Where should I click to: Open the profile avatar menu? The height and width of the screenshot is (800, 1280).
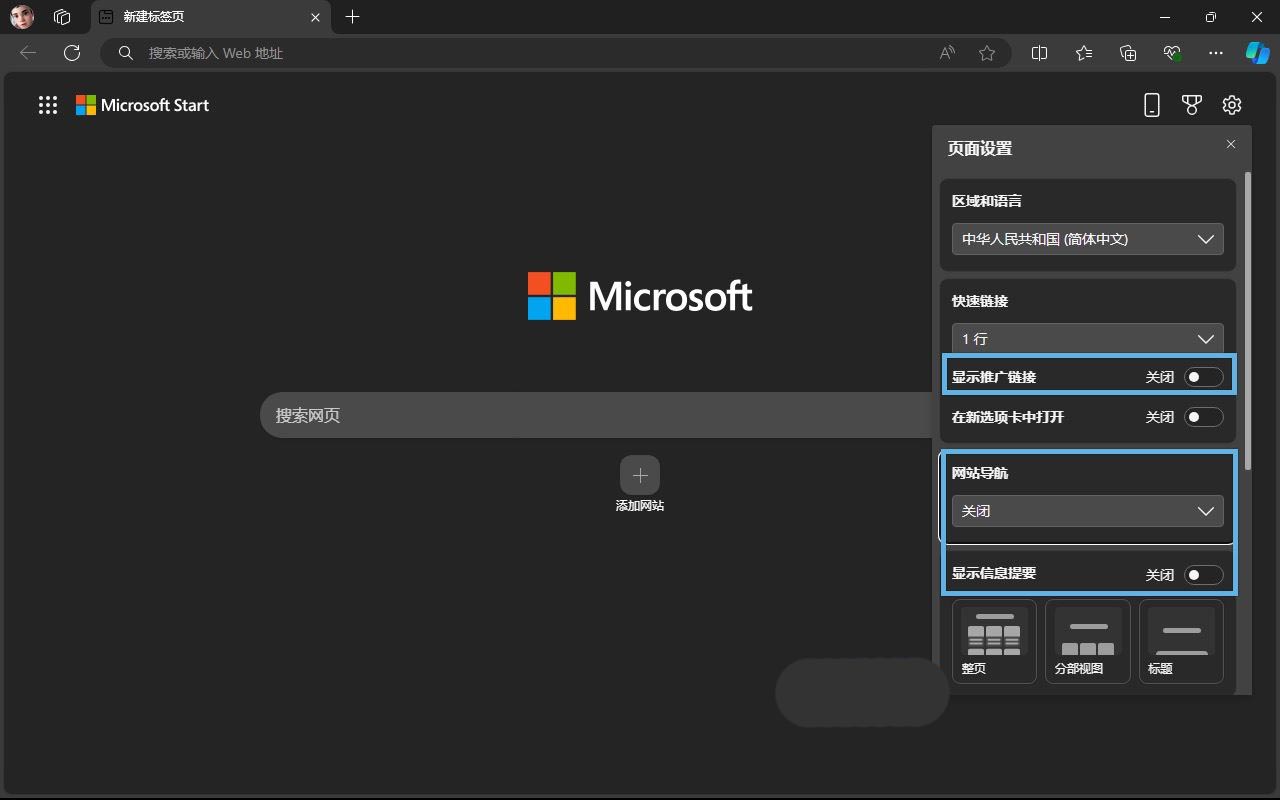22,17
